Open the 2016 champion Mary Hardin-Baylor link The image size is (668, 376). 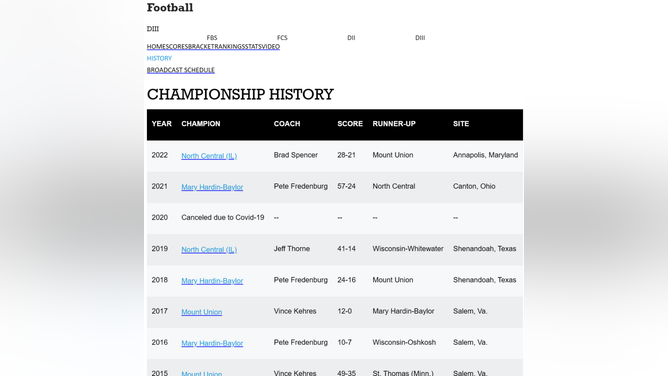212,343
